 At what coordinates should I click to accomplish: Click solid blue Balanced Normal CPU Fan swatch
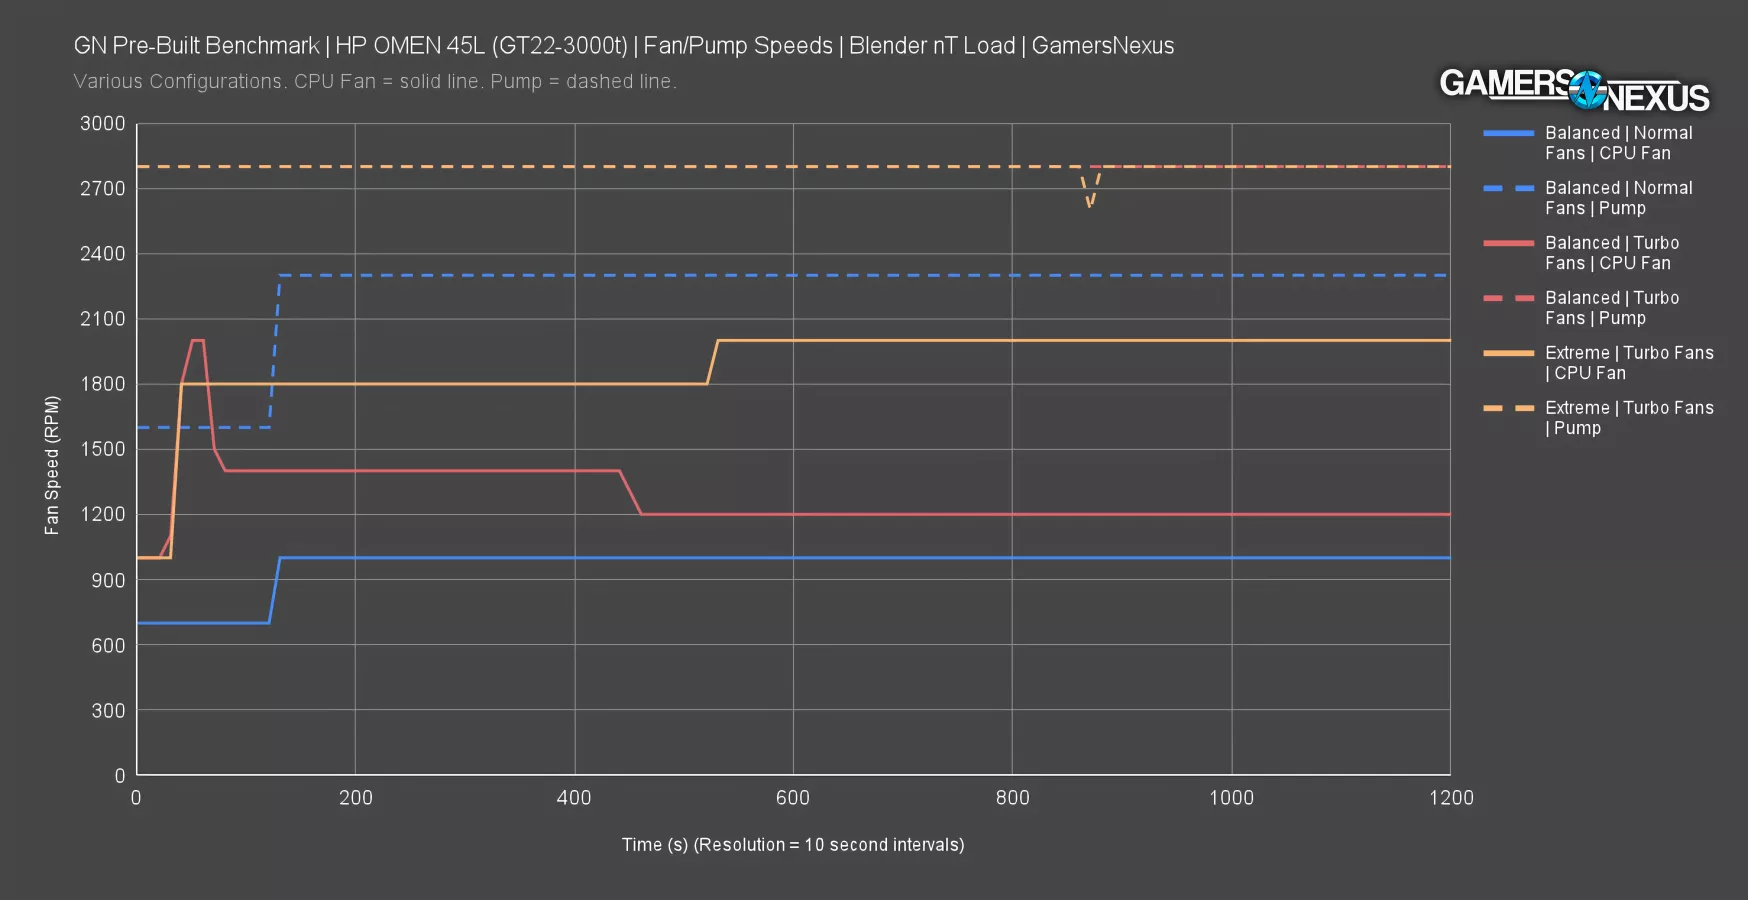1508,133
